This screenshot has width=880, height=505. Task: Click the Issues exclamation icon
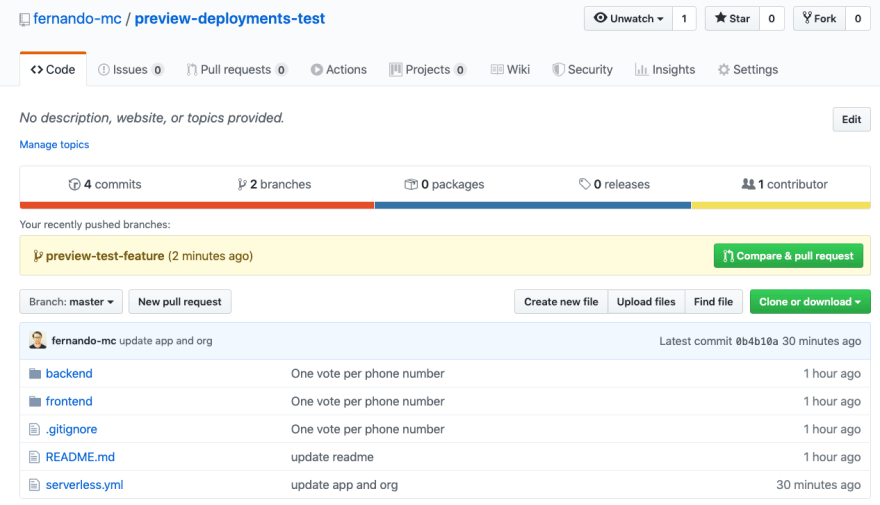[104, 70]
